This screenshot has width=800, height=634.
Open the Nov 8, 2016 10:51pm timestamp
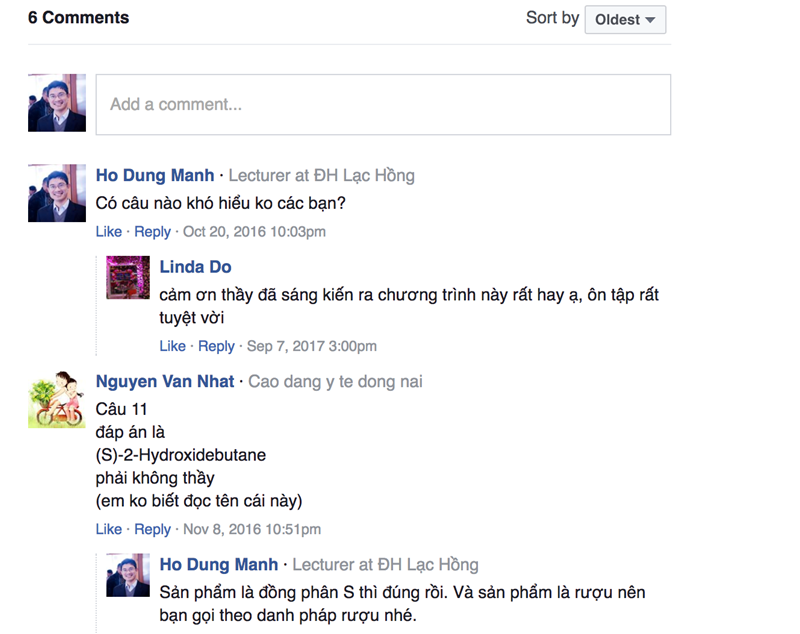251,529
